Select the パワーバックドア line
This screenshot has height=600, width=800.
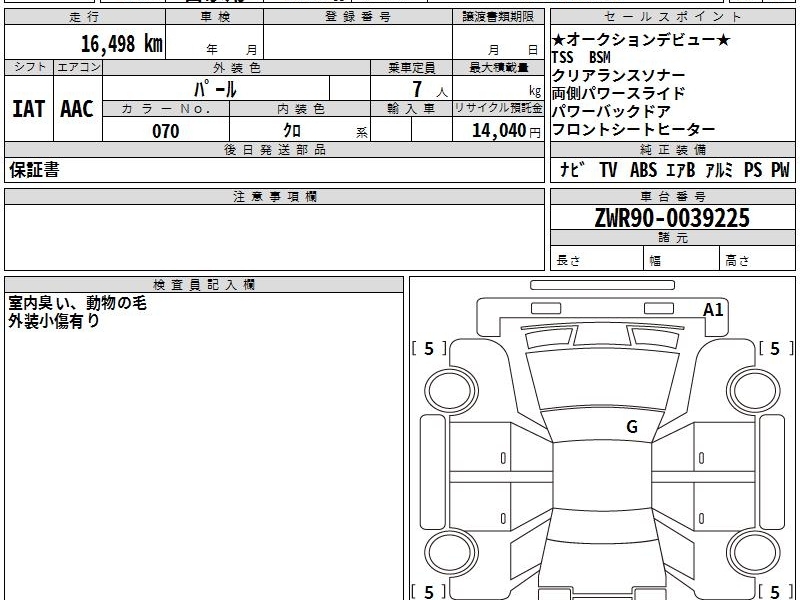pyautogui.click(x=611, y=111)
